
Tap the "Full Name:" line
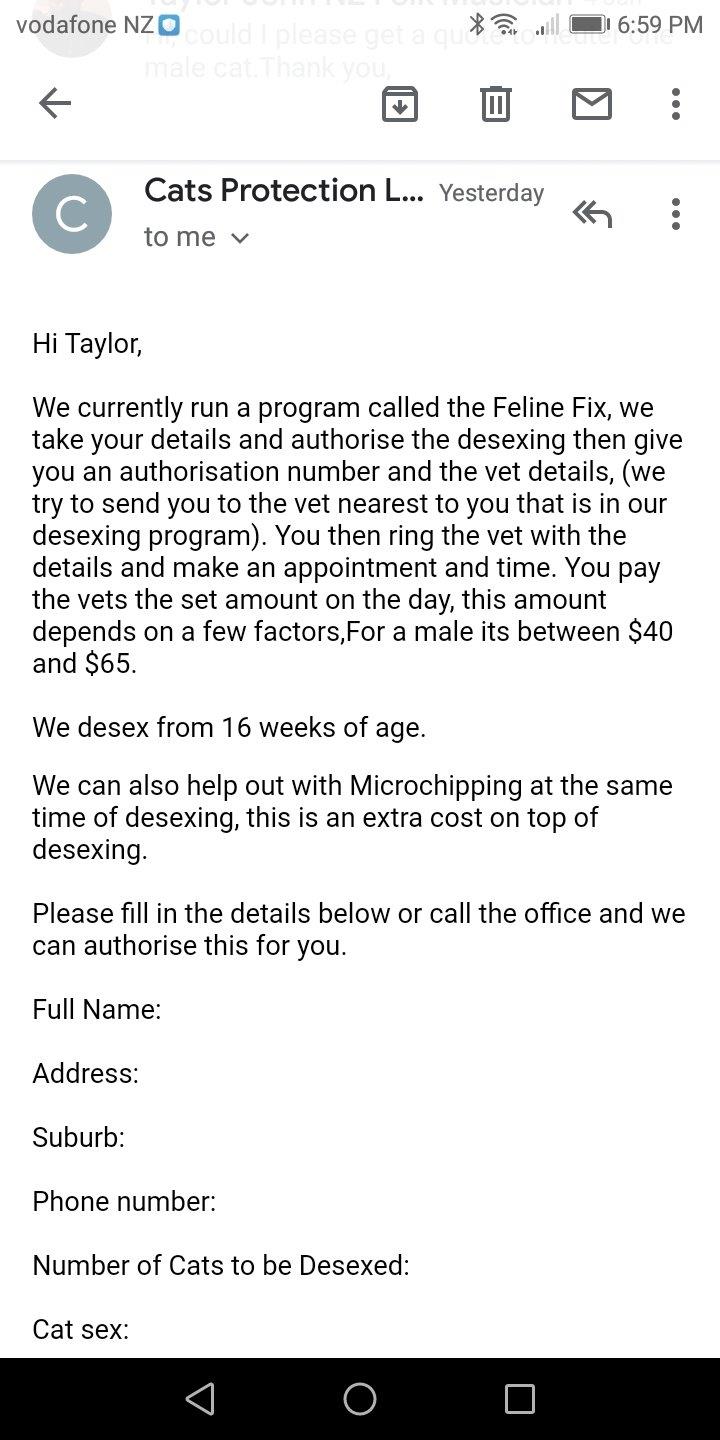coord(97,1009)
